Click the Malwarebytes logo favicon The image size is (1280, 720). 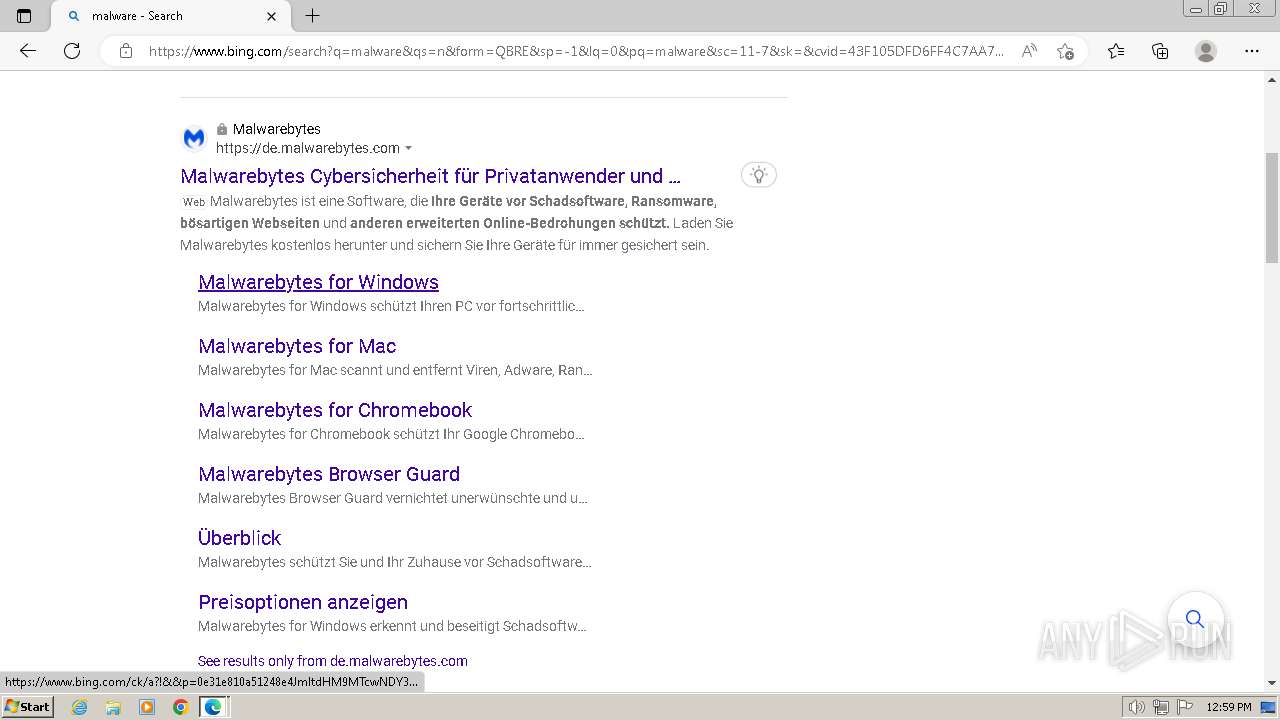tap(194, 138)
